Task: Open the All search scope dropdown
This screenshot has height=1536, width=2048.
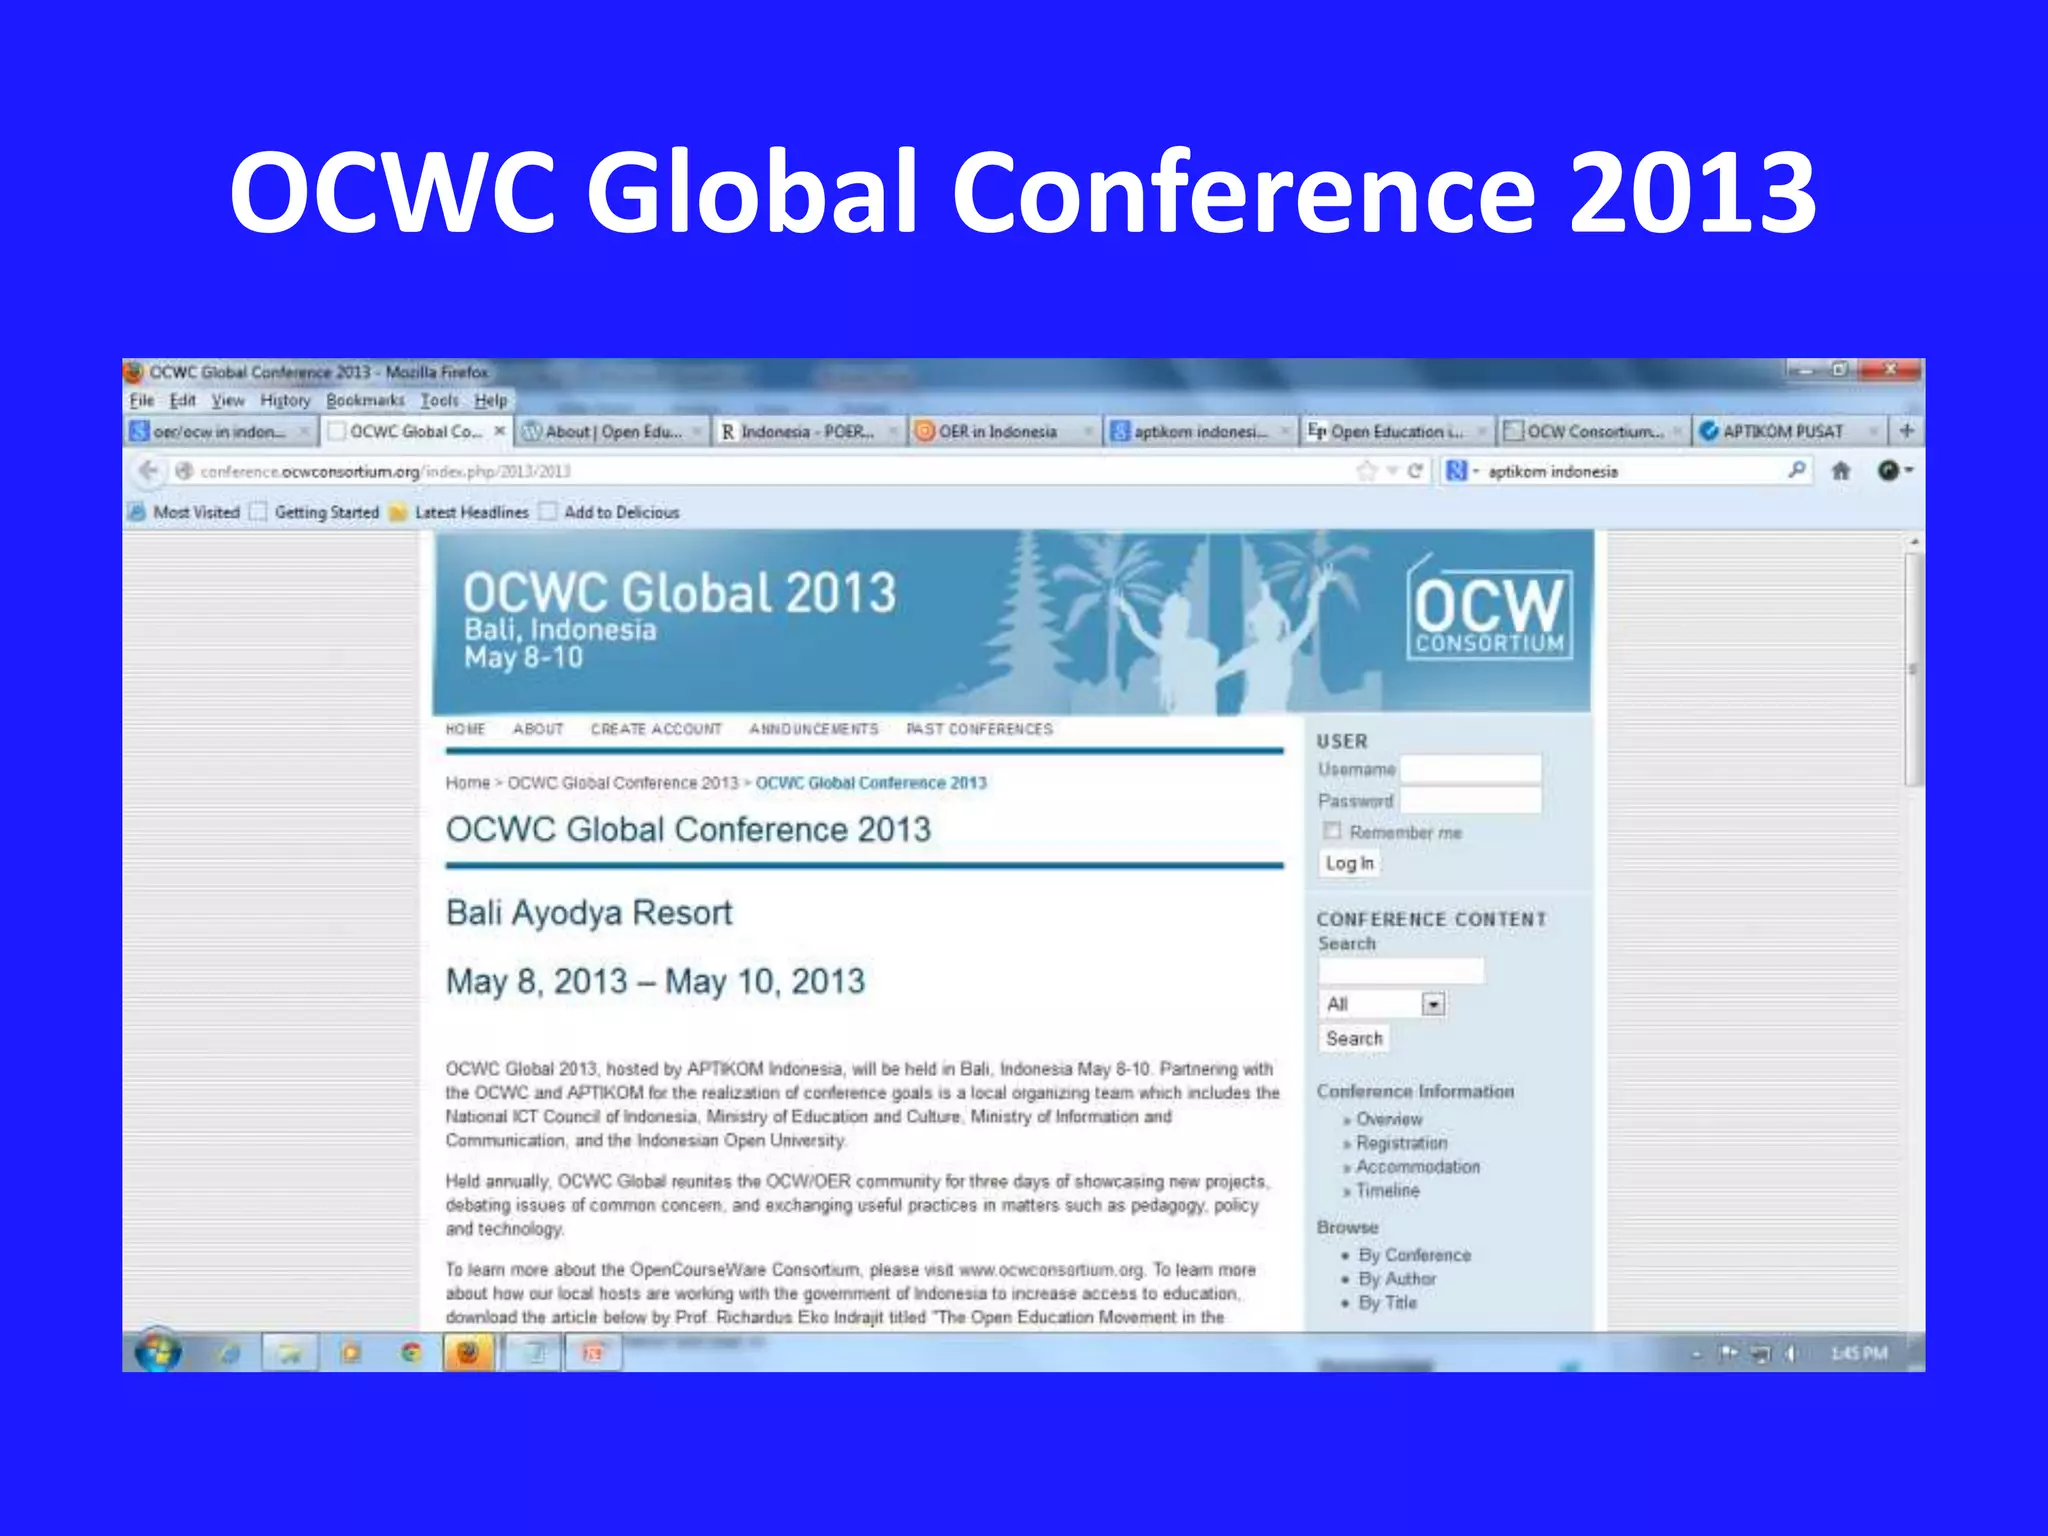Action: [1382, 1004]
